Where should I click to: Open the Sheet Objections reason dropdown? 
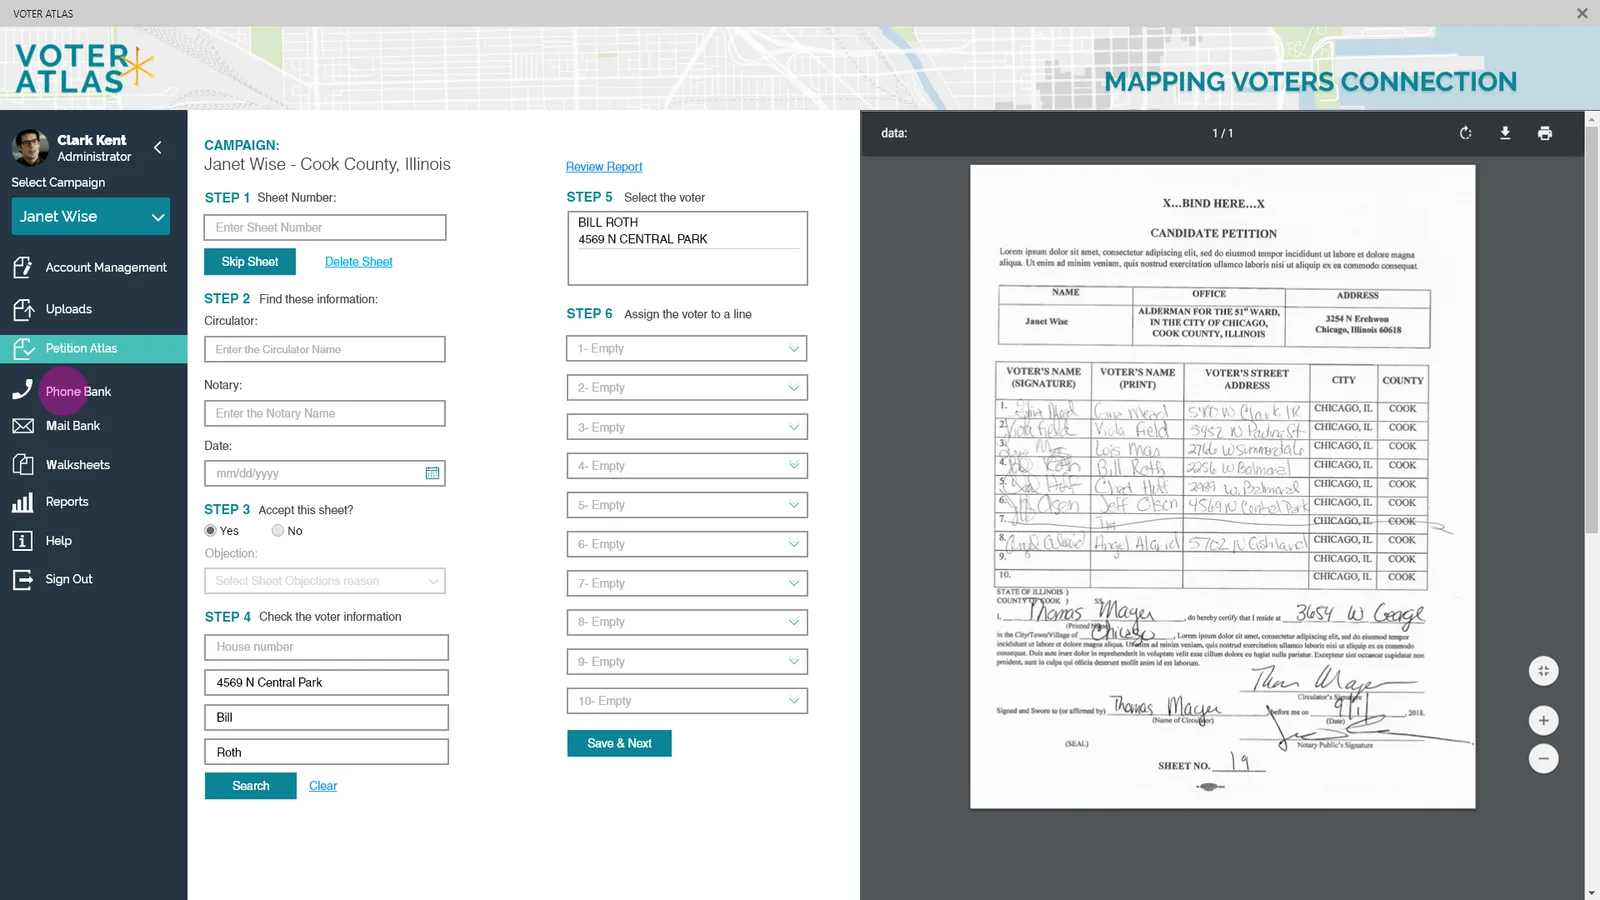pos(325,581)
